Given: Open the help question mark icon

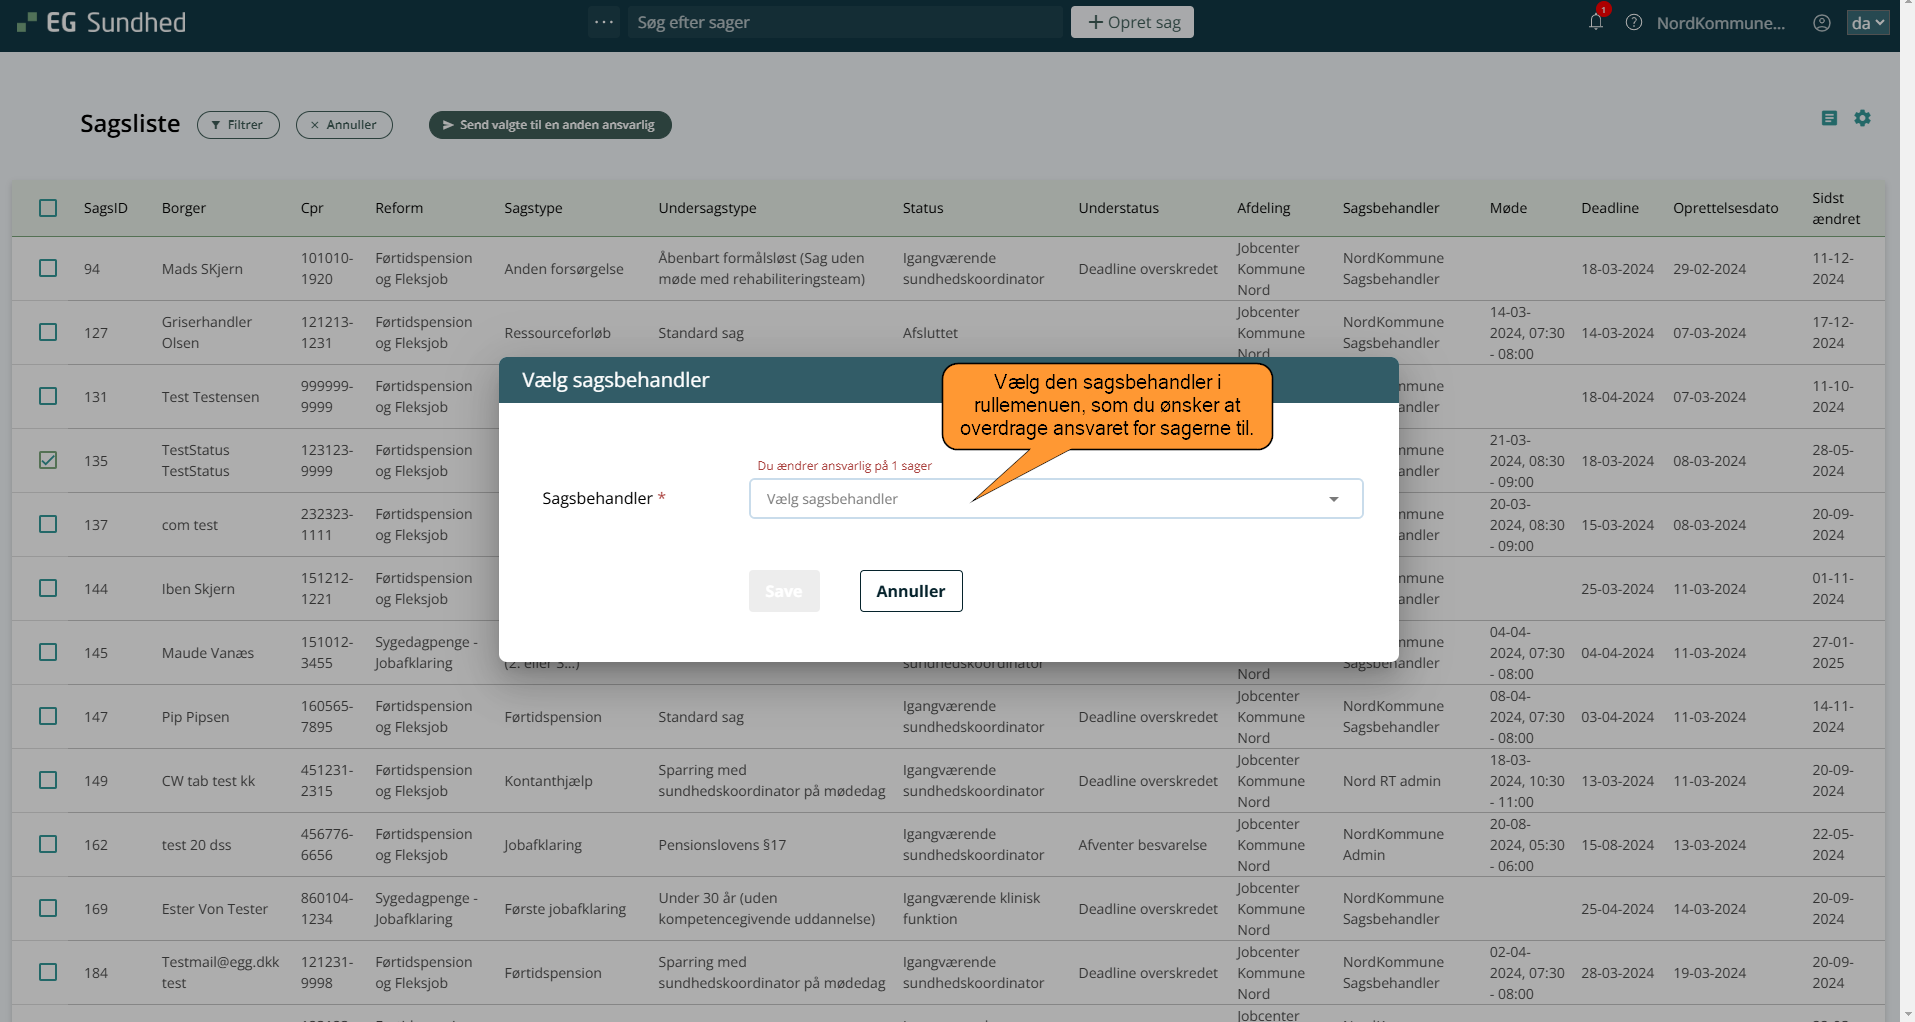Looking at the screenshot, I should click(x=1634, y=22).
